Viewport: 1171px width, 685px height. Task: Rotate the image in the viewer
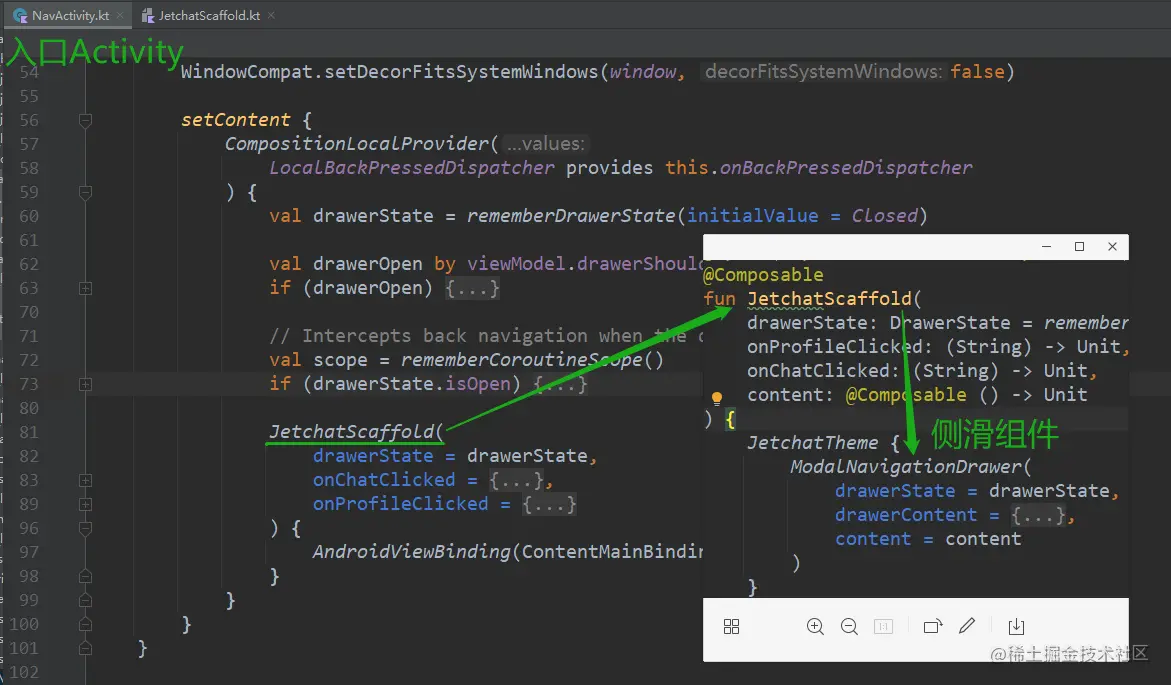point(933,627)
